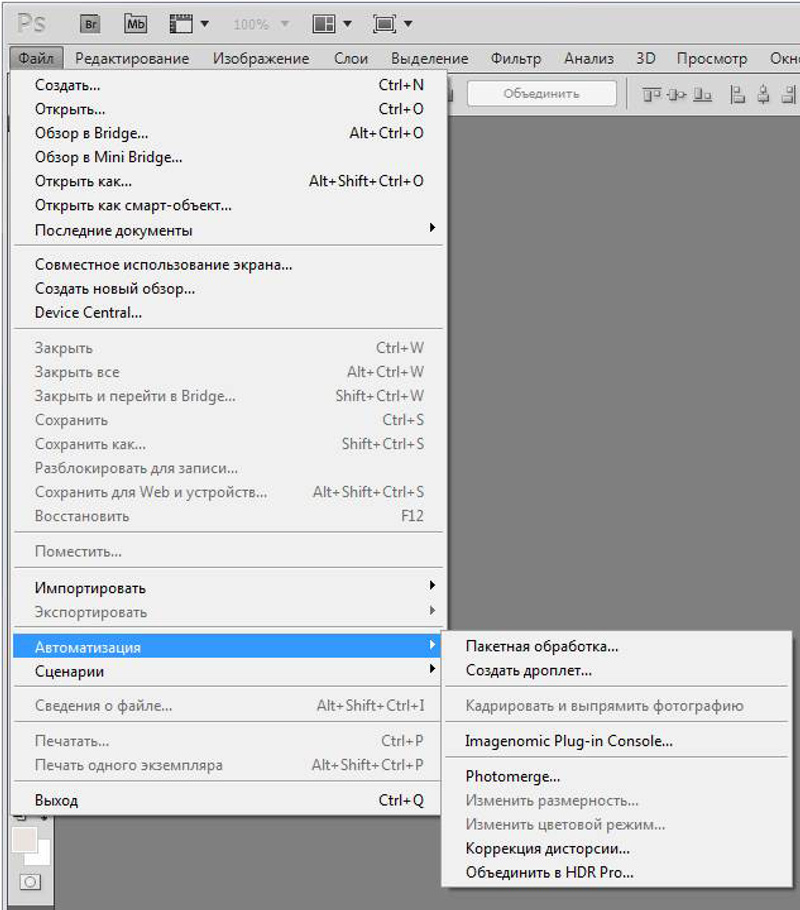800x910 pixels.
Task: Click Разблокировать для записи... item
Action: pyautogui.click(x=227, y=468)
